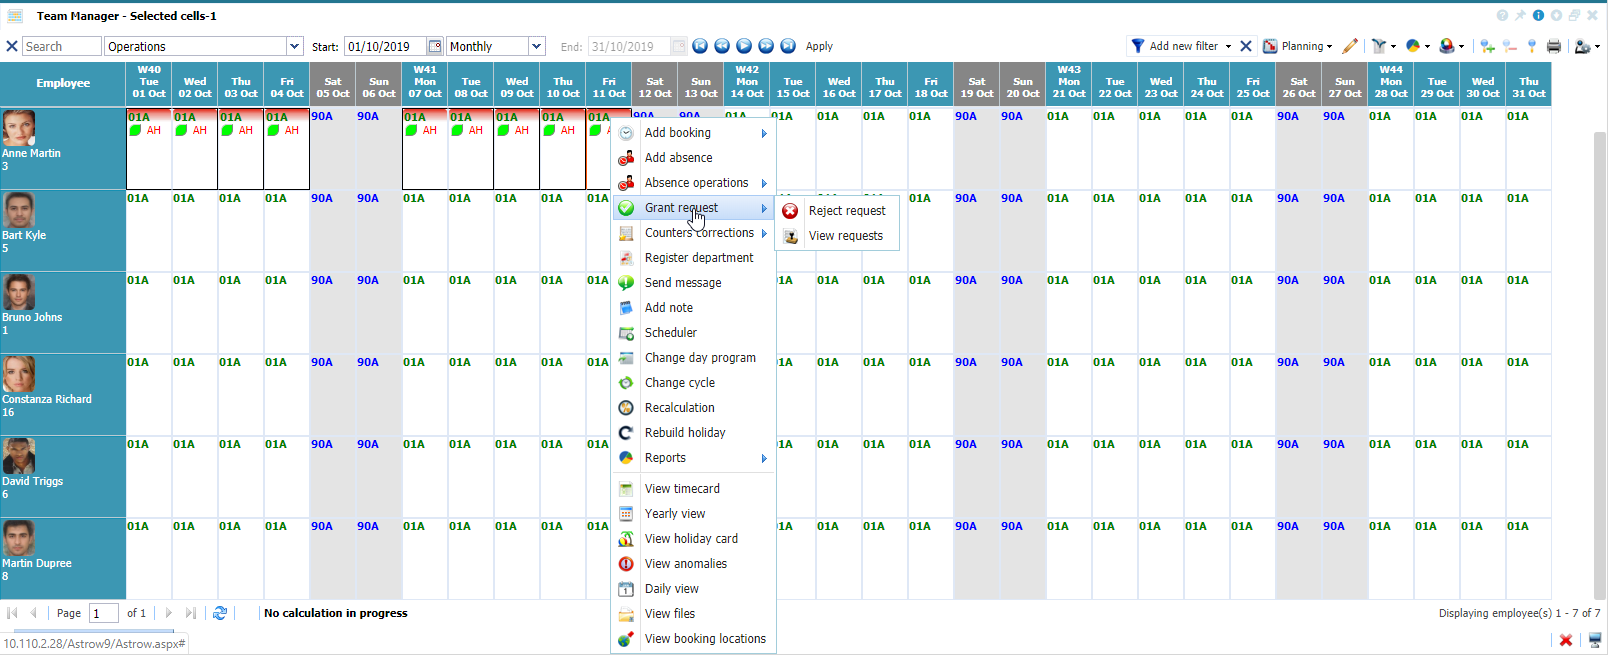This screenshot has width=1608, height=655.
Task: Expand the Add new filter dropdown arrow
Action: point(1228,46)
